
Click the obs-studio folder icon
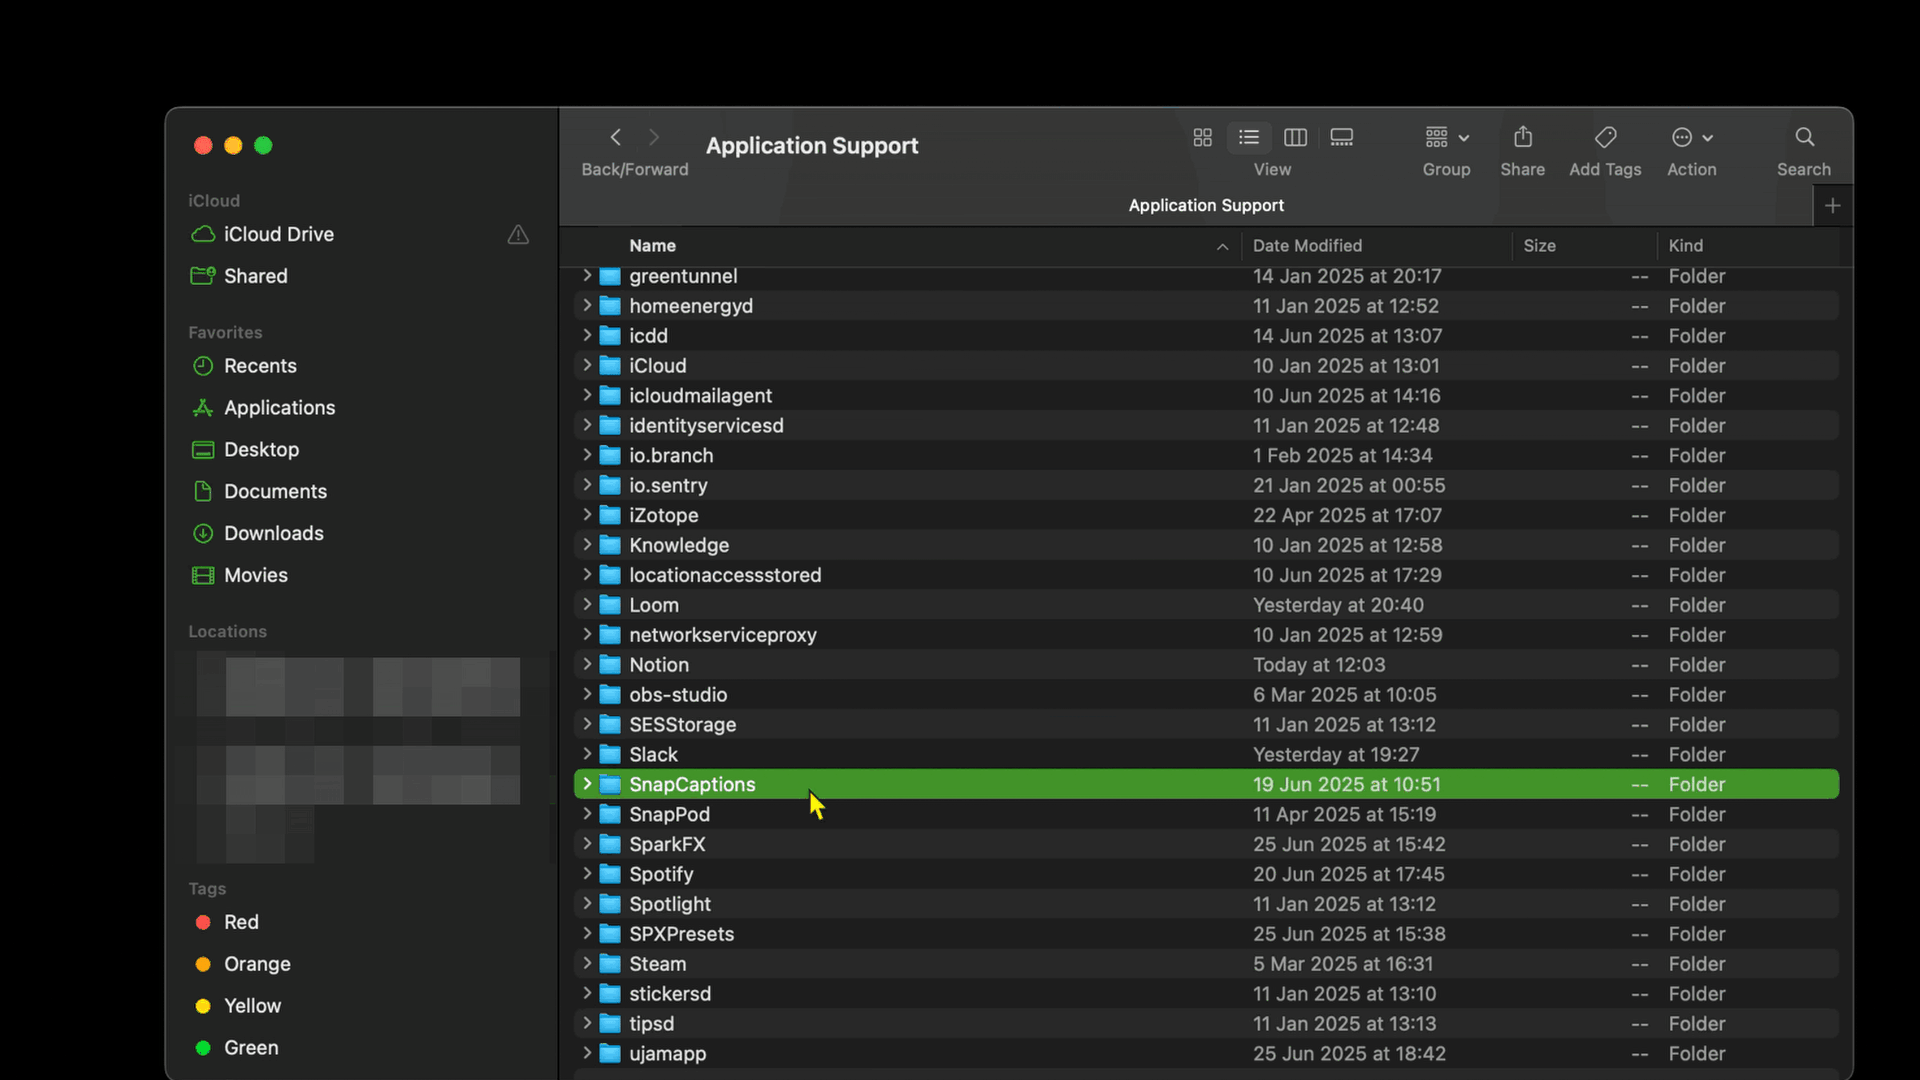coord(610,695)
